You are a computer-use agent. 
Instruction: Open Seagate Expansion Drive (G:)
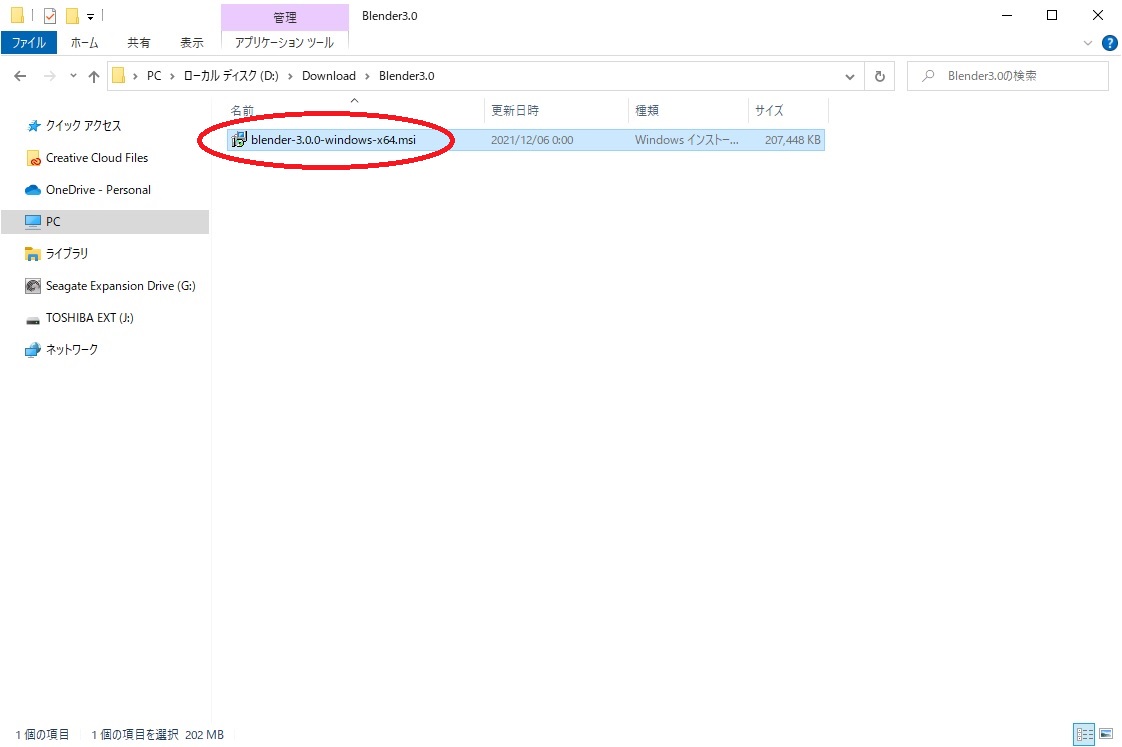[120, 286]
